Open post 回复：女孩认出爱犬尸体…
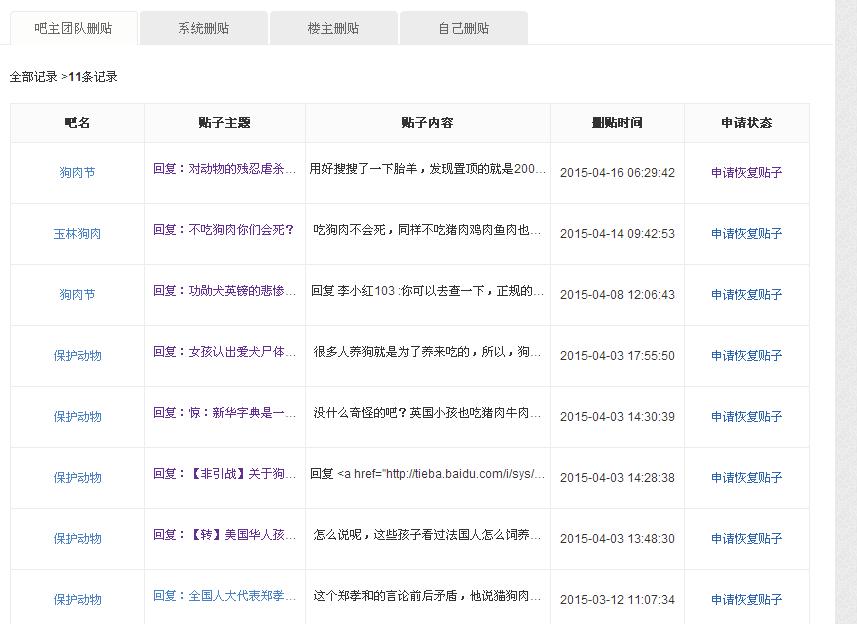This screenshot has width=857, height=624. coord(224,352)
